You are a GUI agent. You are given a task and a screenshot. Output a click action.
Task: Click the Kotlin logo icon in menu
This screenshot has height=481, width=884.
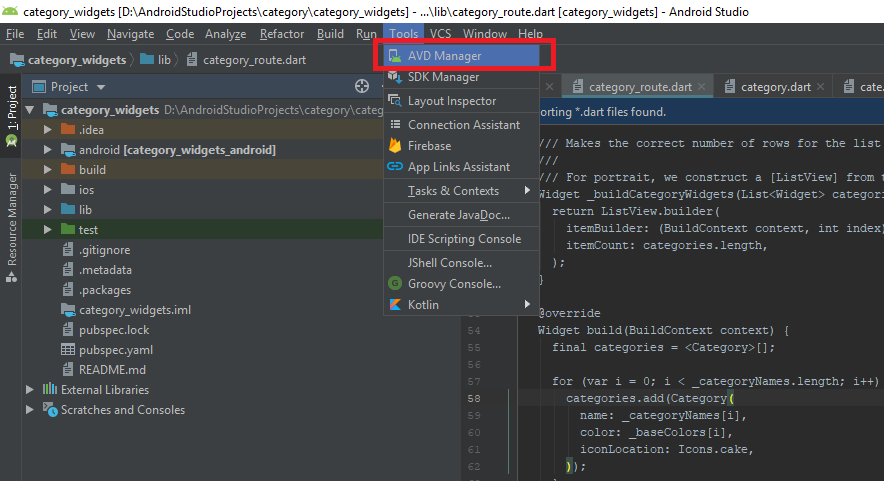point(394,305)
